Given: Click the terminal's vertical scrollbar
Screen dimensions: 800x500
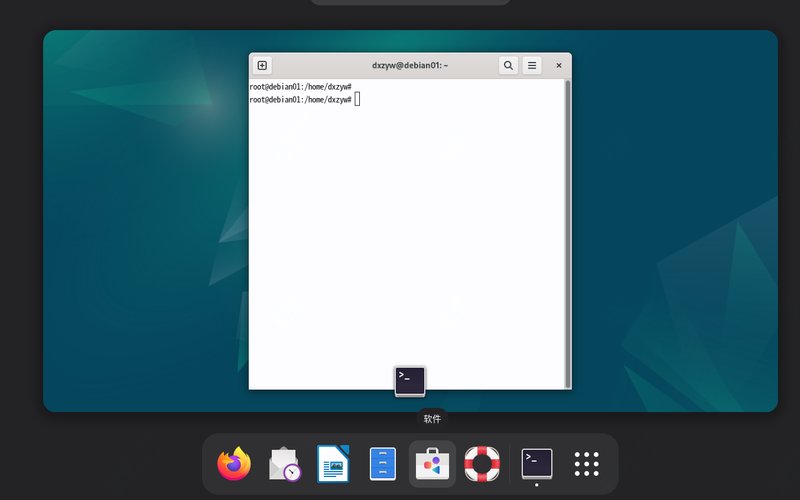Looking at the screenshot, I should [x=568, y=230].
